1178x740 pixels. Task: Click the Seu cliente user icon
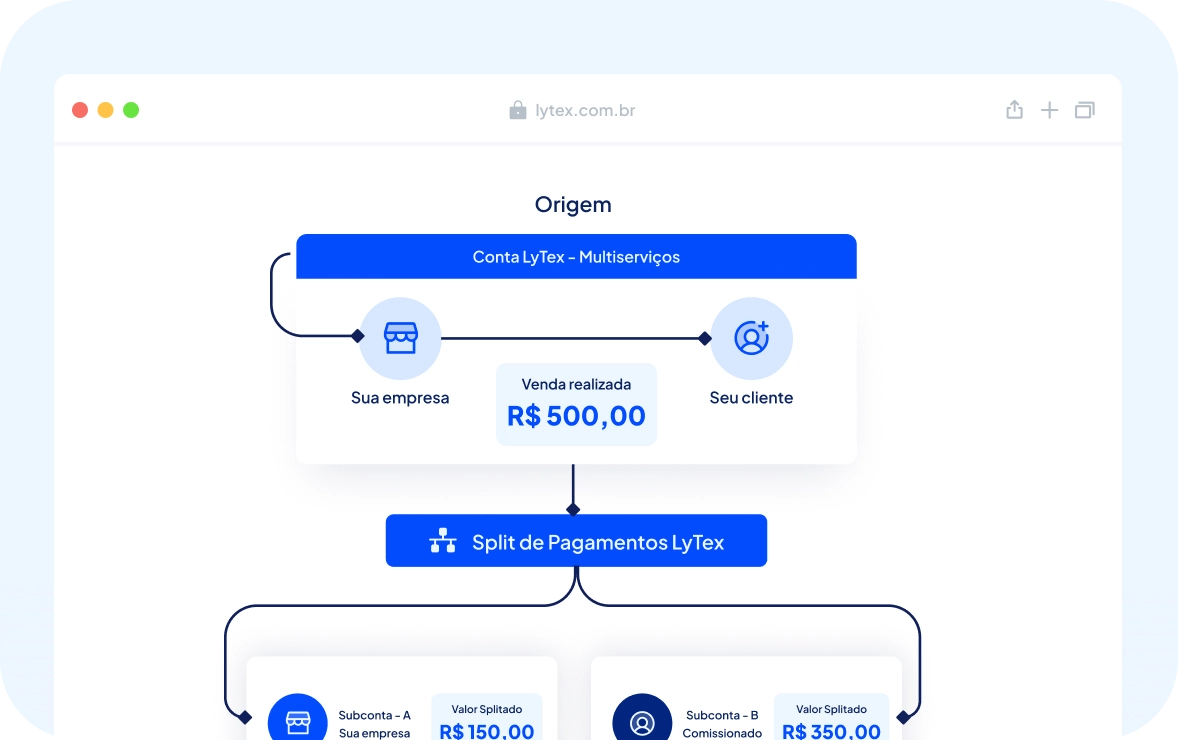[751, 338]
